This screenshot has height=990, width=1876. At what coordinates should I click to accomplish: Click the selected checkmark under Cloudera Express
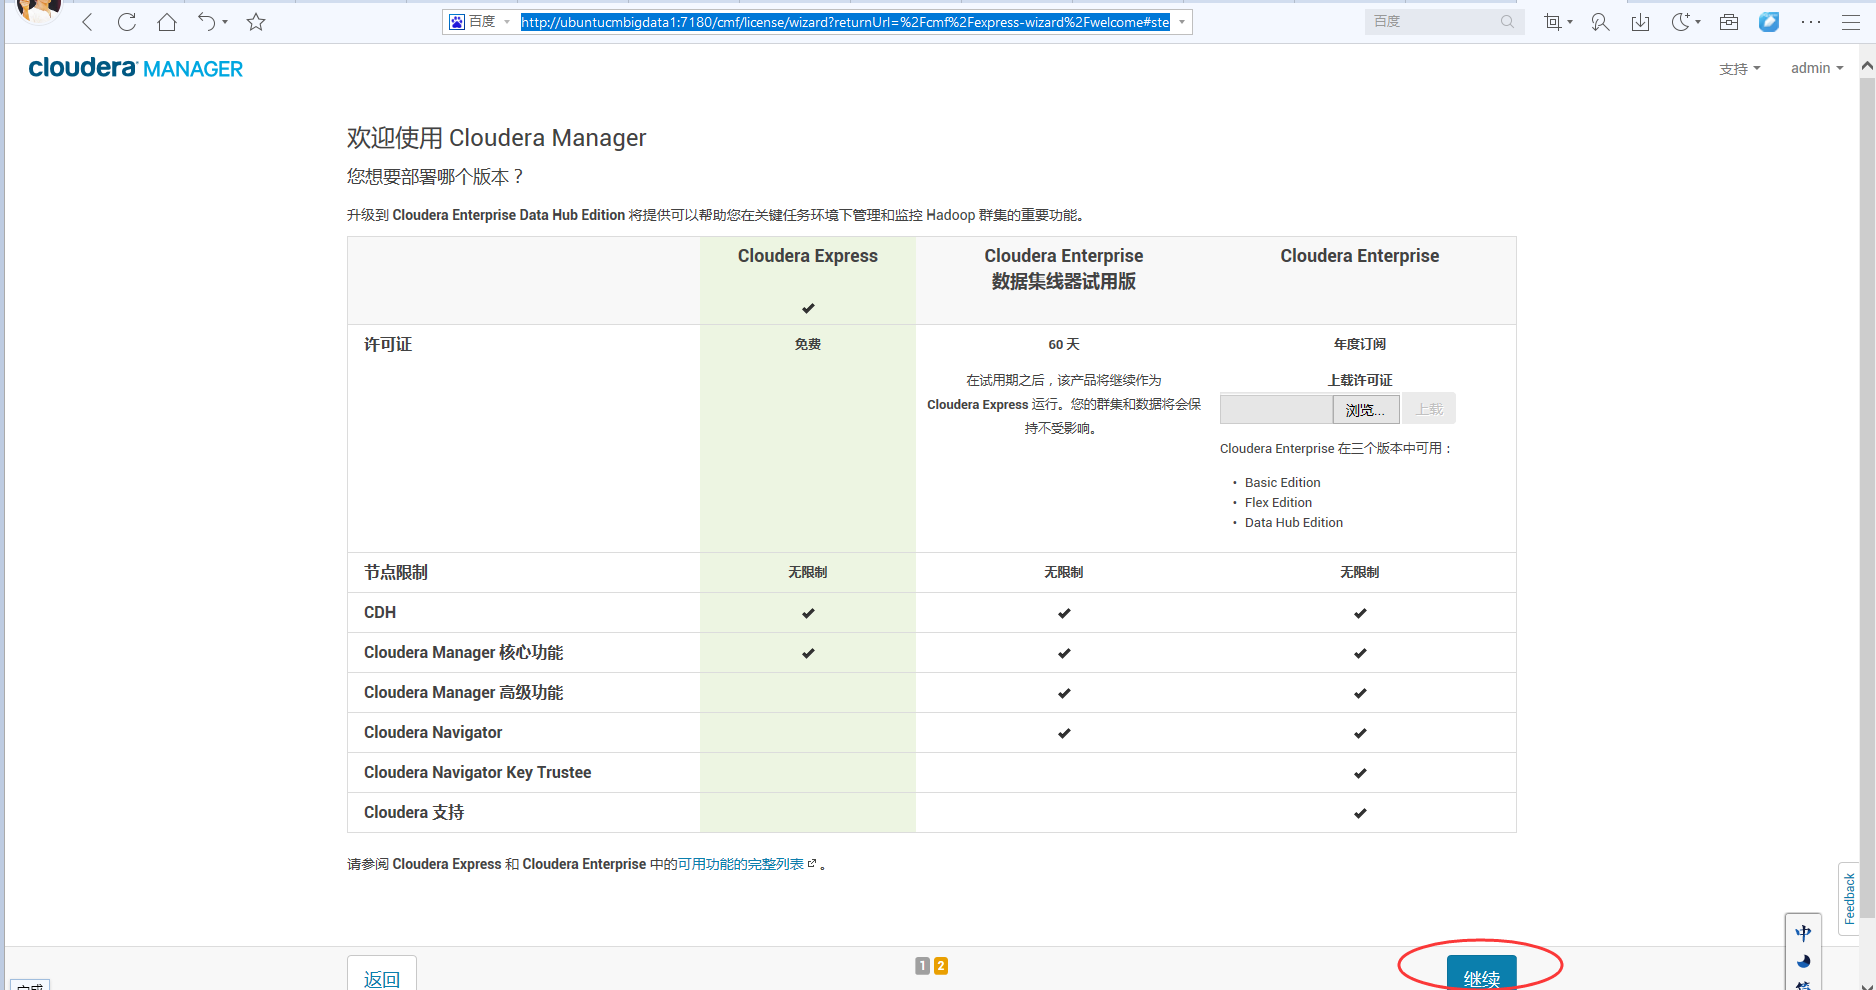click(808, 308)
